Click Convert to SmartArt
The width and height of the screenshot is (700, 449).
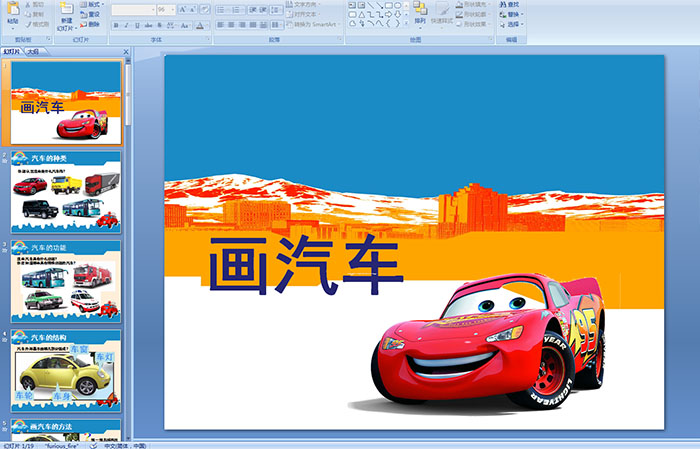pyautogui.click(x=313, y=24)
